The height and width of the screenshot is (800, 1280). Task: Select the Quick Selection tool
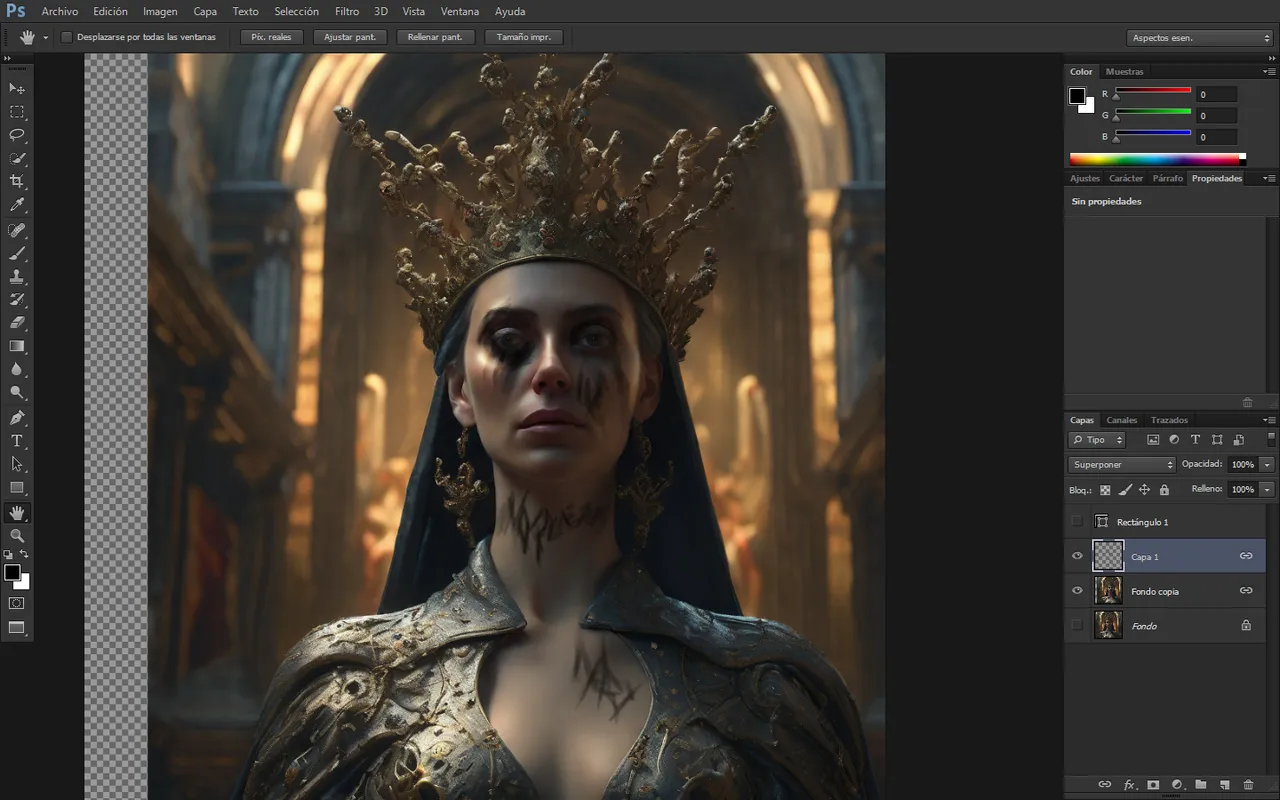17,158
